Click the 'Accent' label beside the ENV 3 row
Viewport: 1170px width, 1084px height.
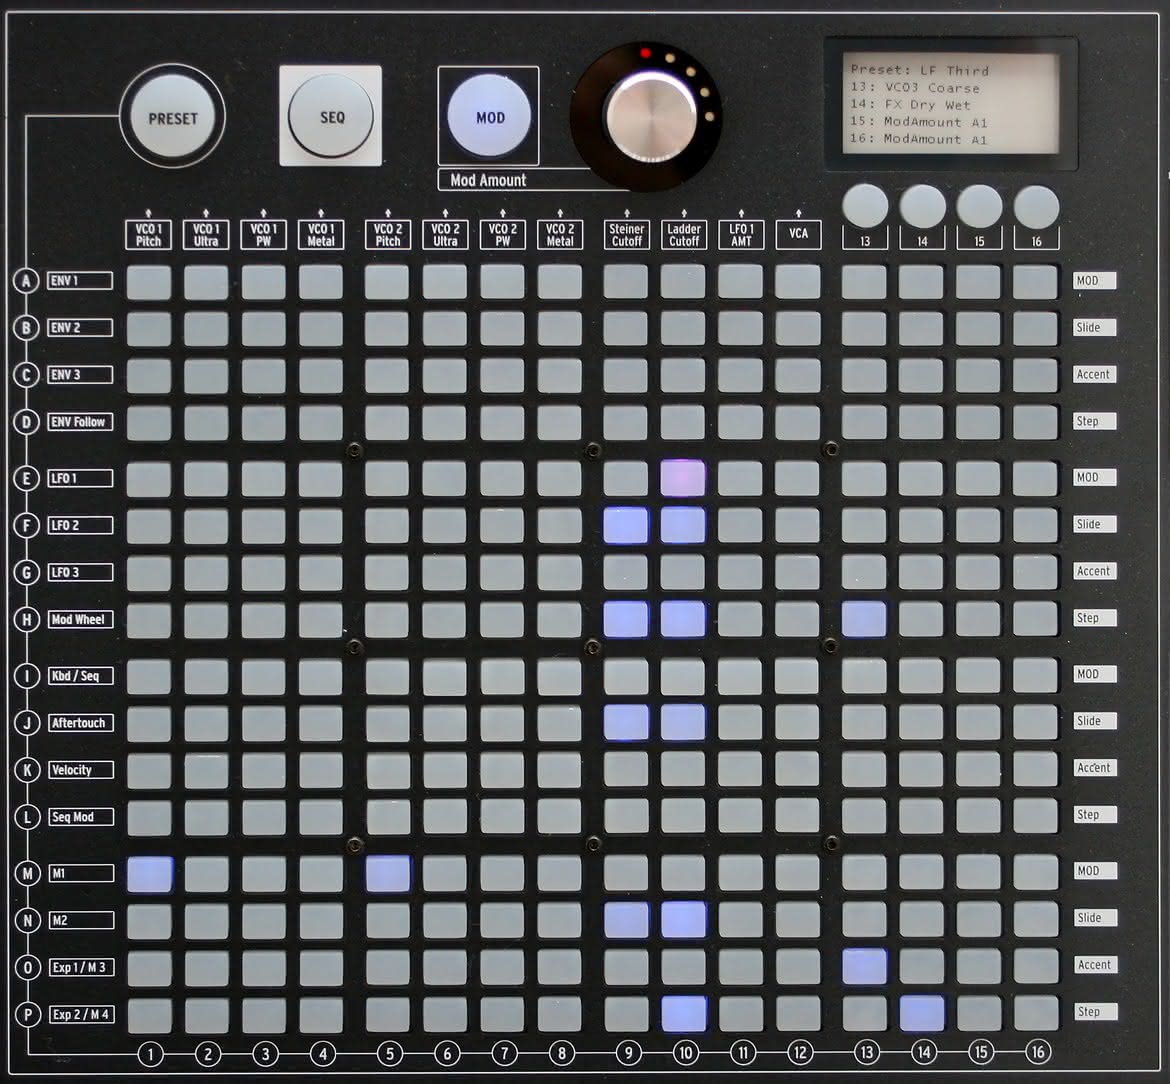(x=1094, y=375)
